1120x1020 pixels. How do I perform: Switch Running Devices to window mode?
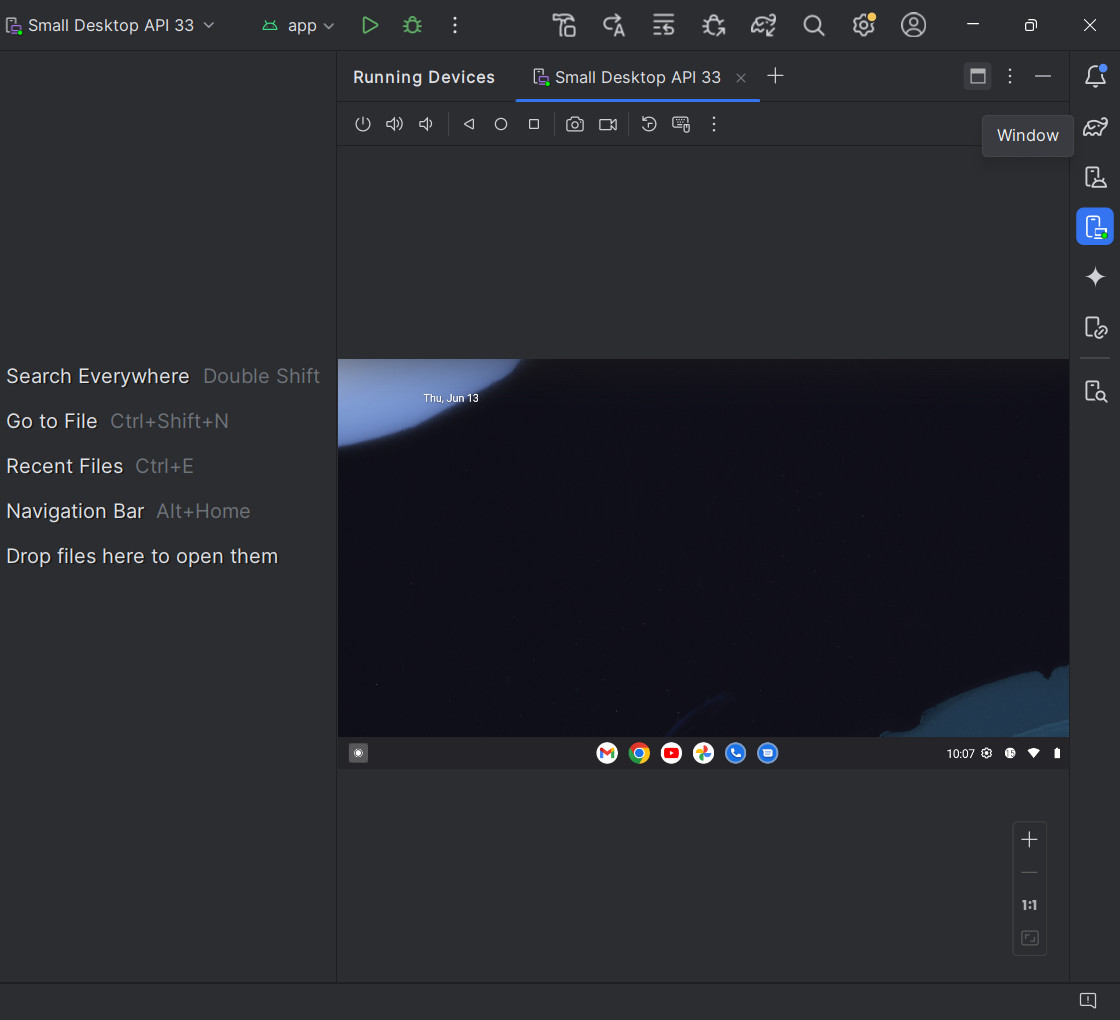[978, 76]
